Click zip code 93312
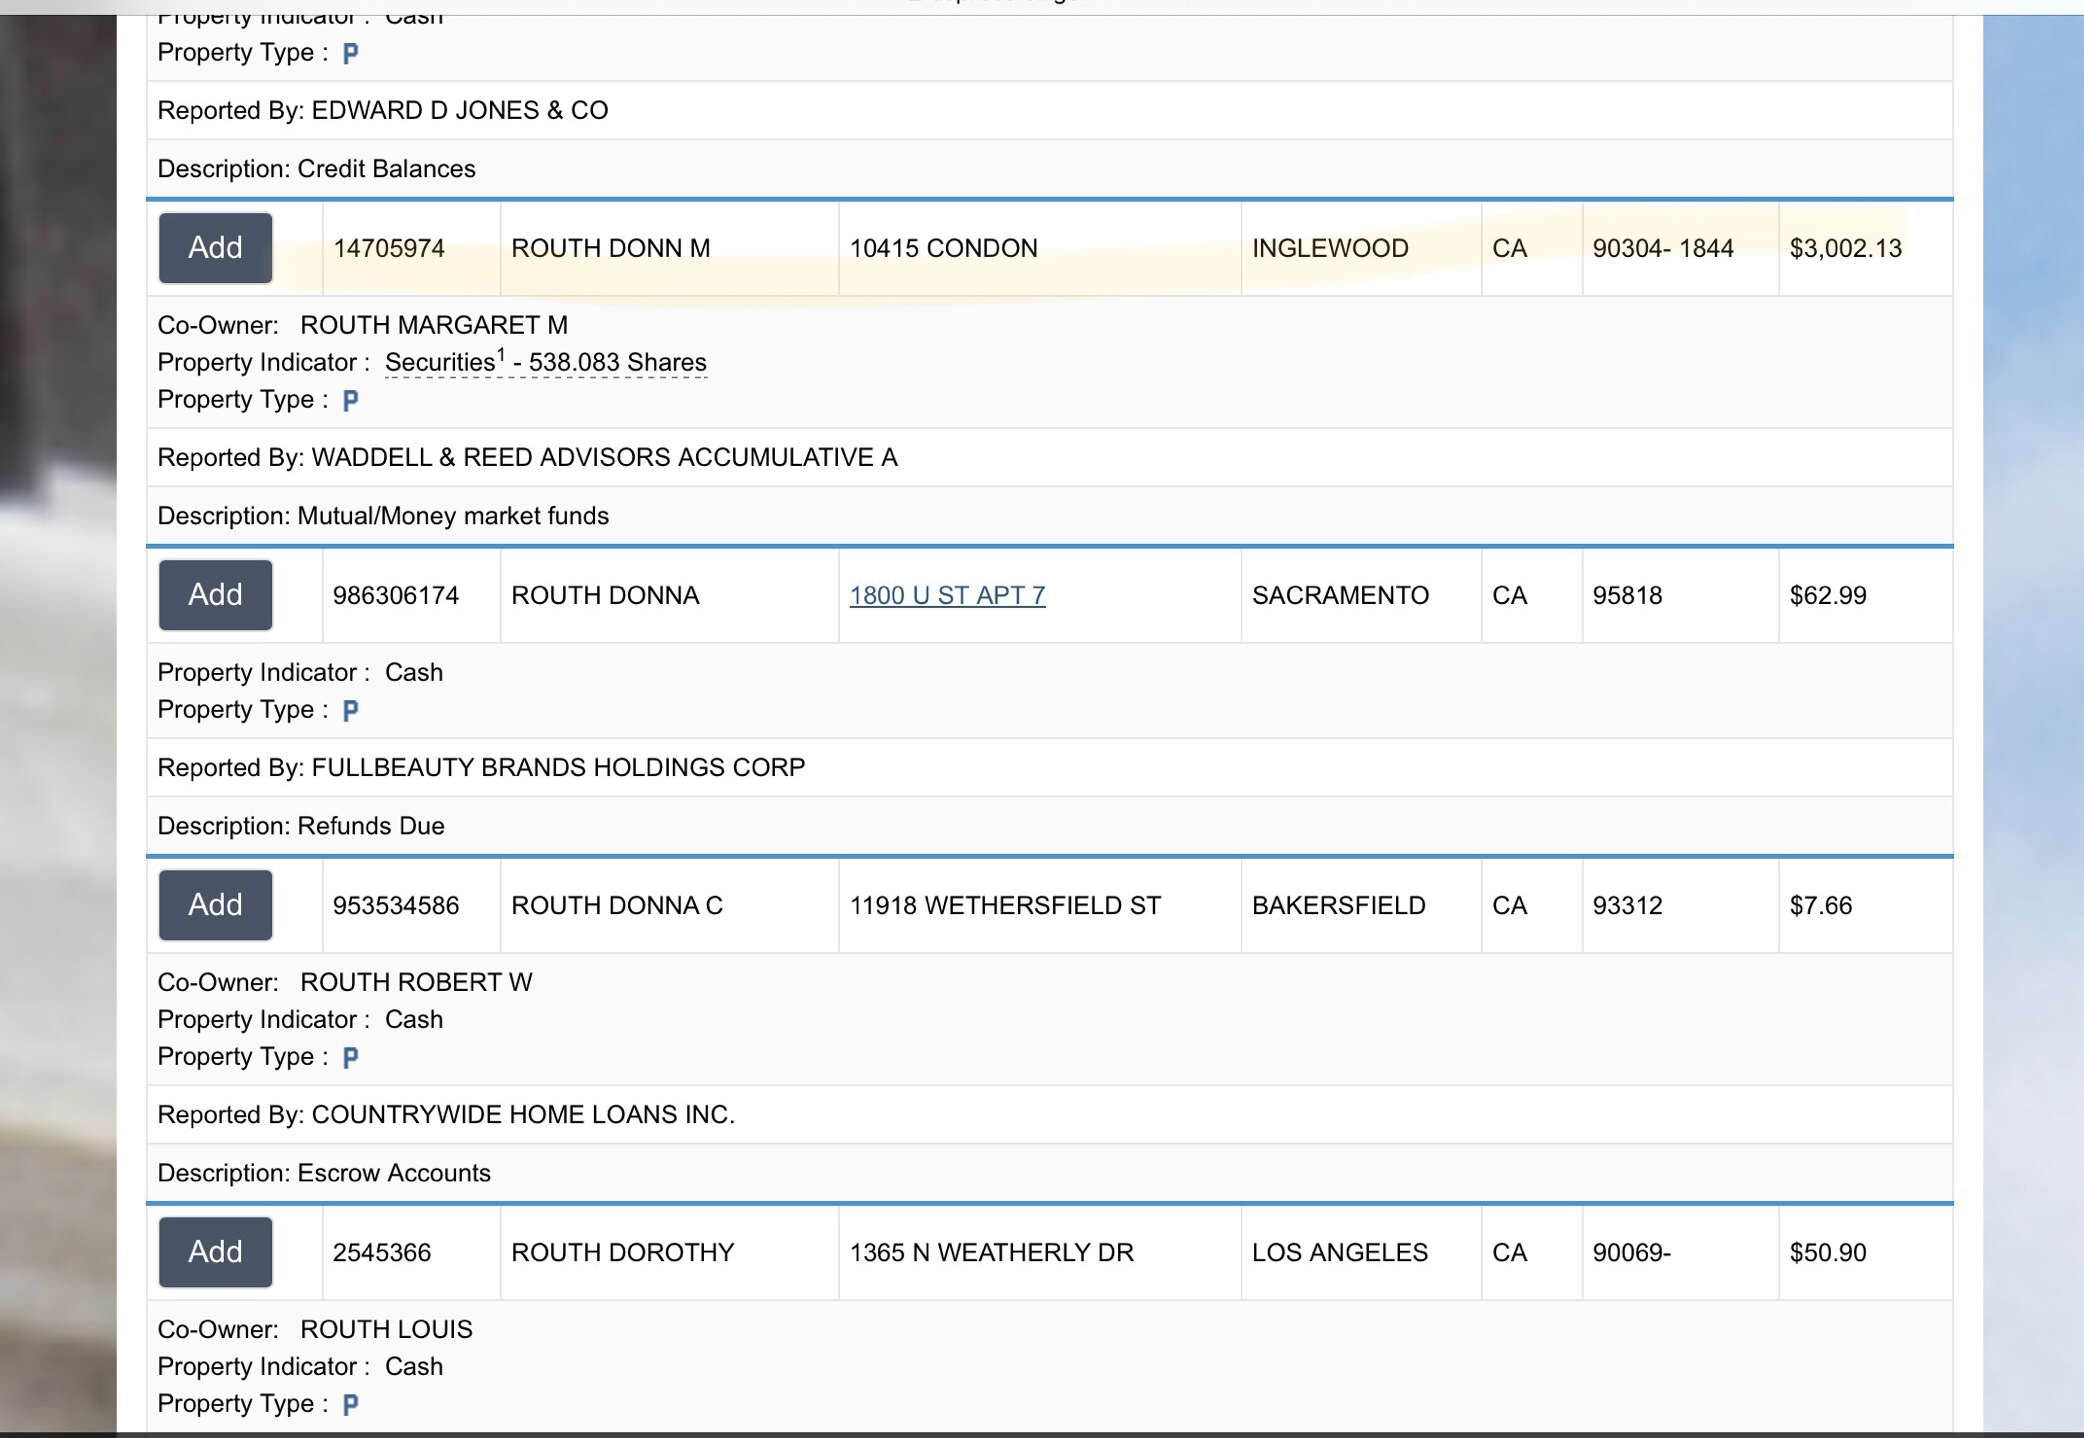Viewport: 2084px width, 1438px height. [1627, 905]
